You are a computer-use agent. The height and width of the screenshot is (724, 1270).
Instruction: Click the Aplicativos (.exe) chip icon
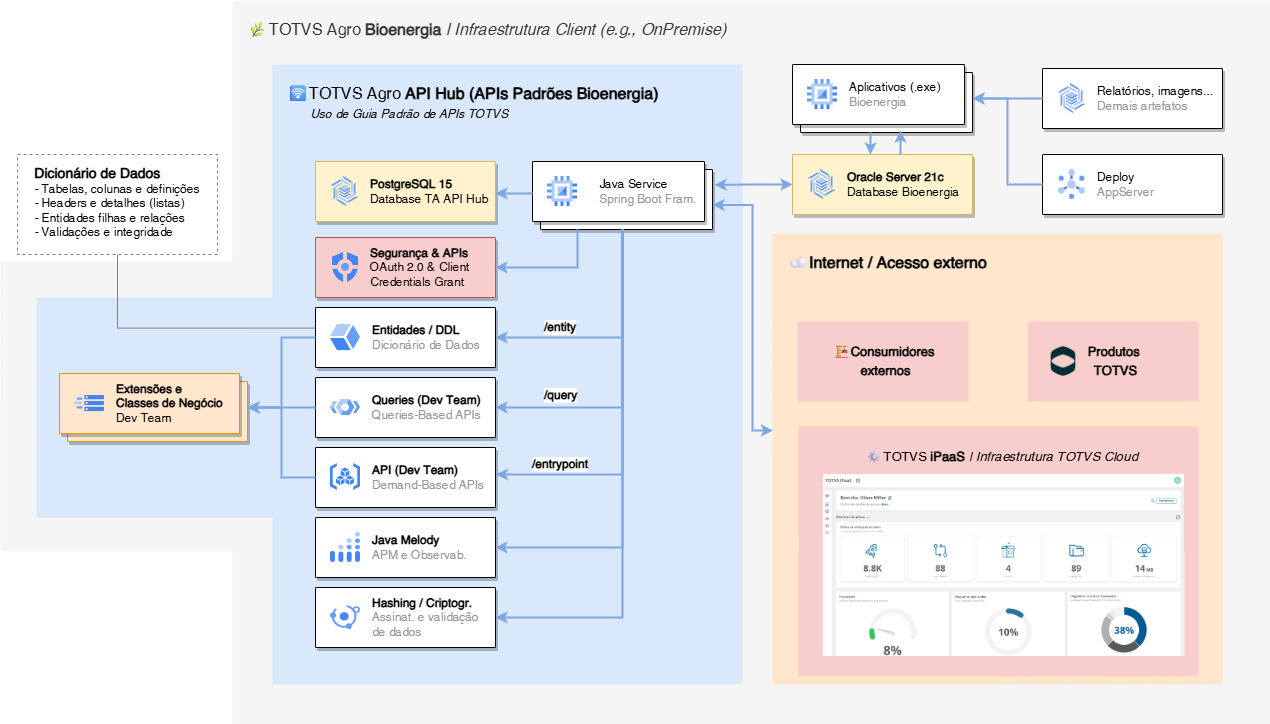pos(821,94)
